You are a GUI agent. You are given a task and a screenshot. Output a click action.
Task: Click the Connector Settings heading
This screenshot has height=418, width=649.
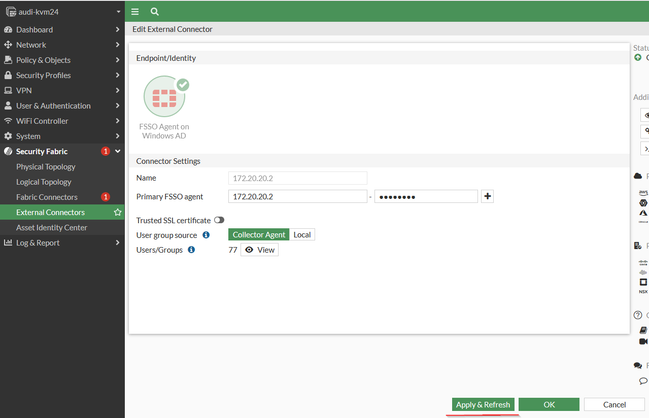[x=168, y=161]
